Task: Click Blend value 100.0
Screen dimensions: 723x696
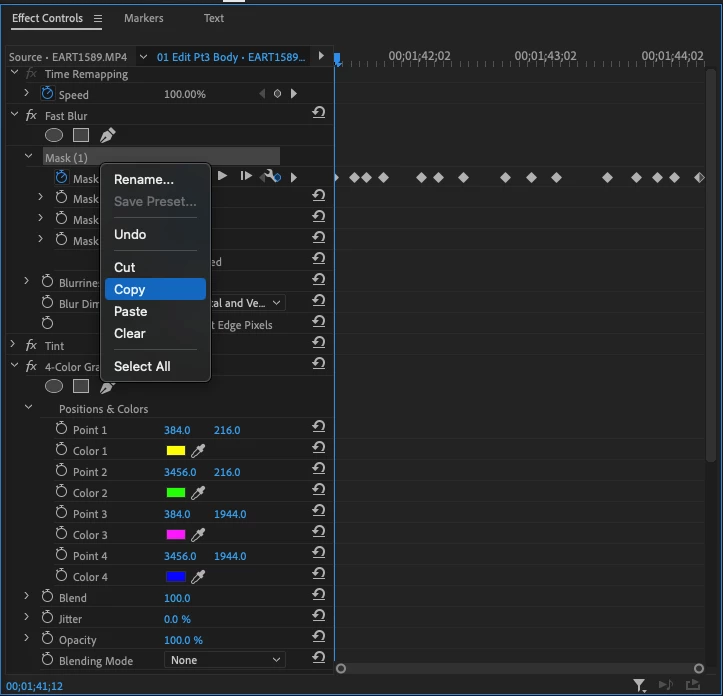Action: (x=177, y=598)
